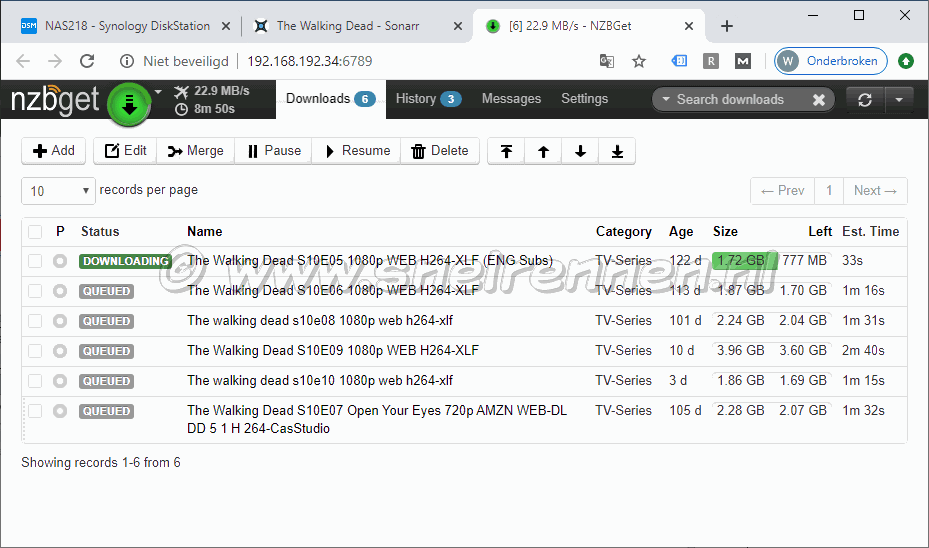Select page 1 in pagination
Screen dimensions: 929x548
[829, 191]
